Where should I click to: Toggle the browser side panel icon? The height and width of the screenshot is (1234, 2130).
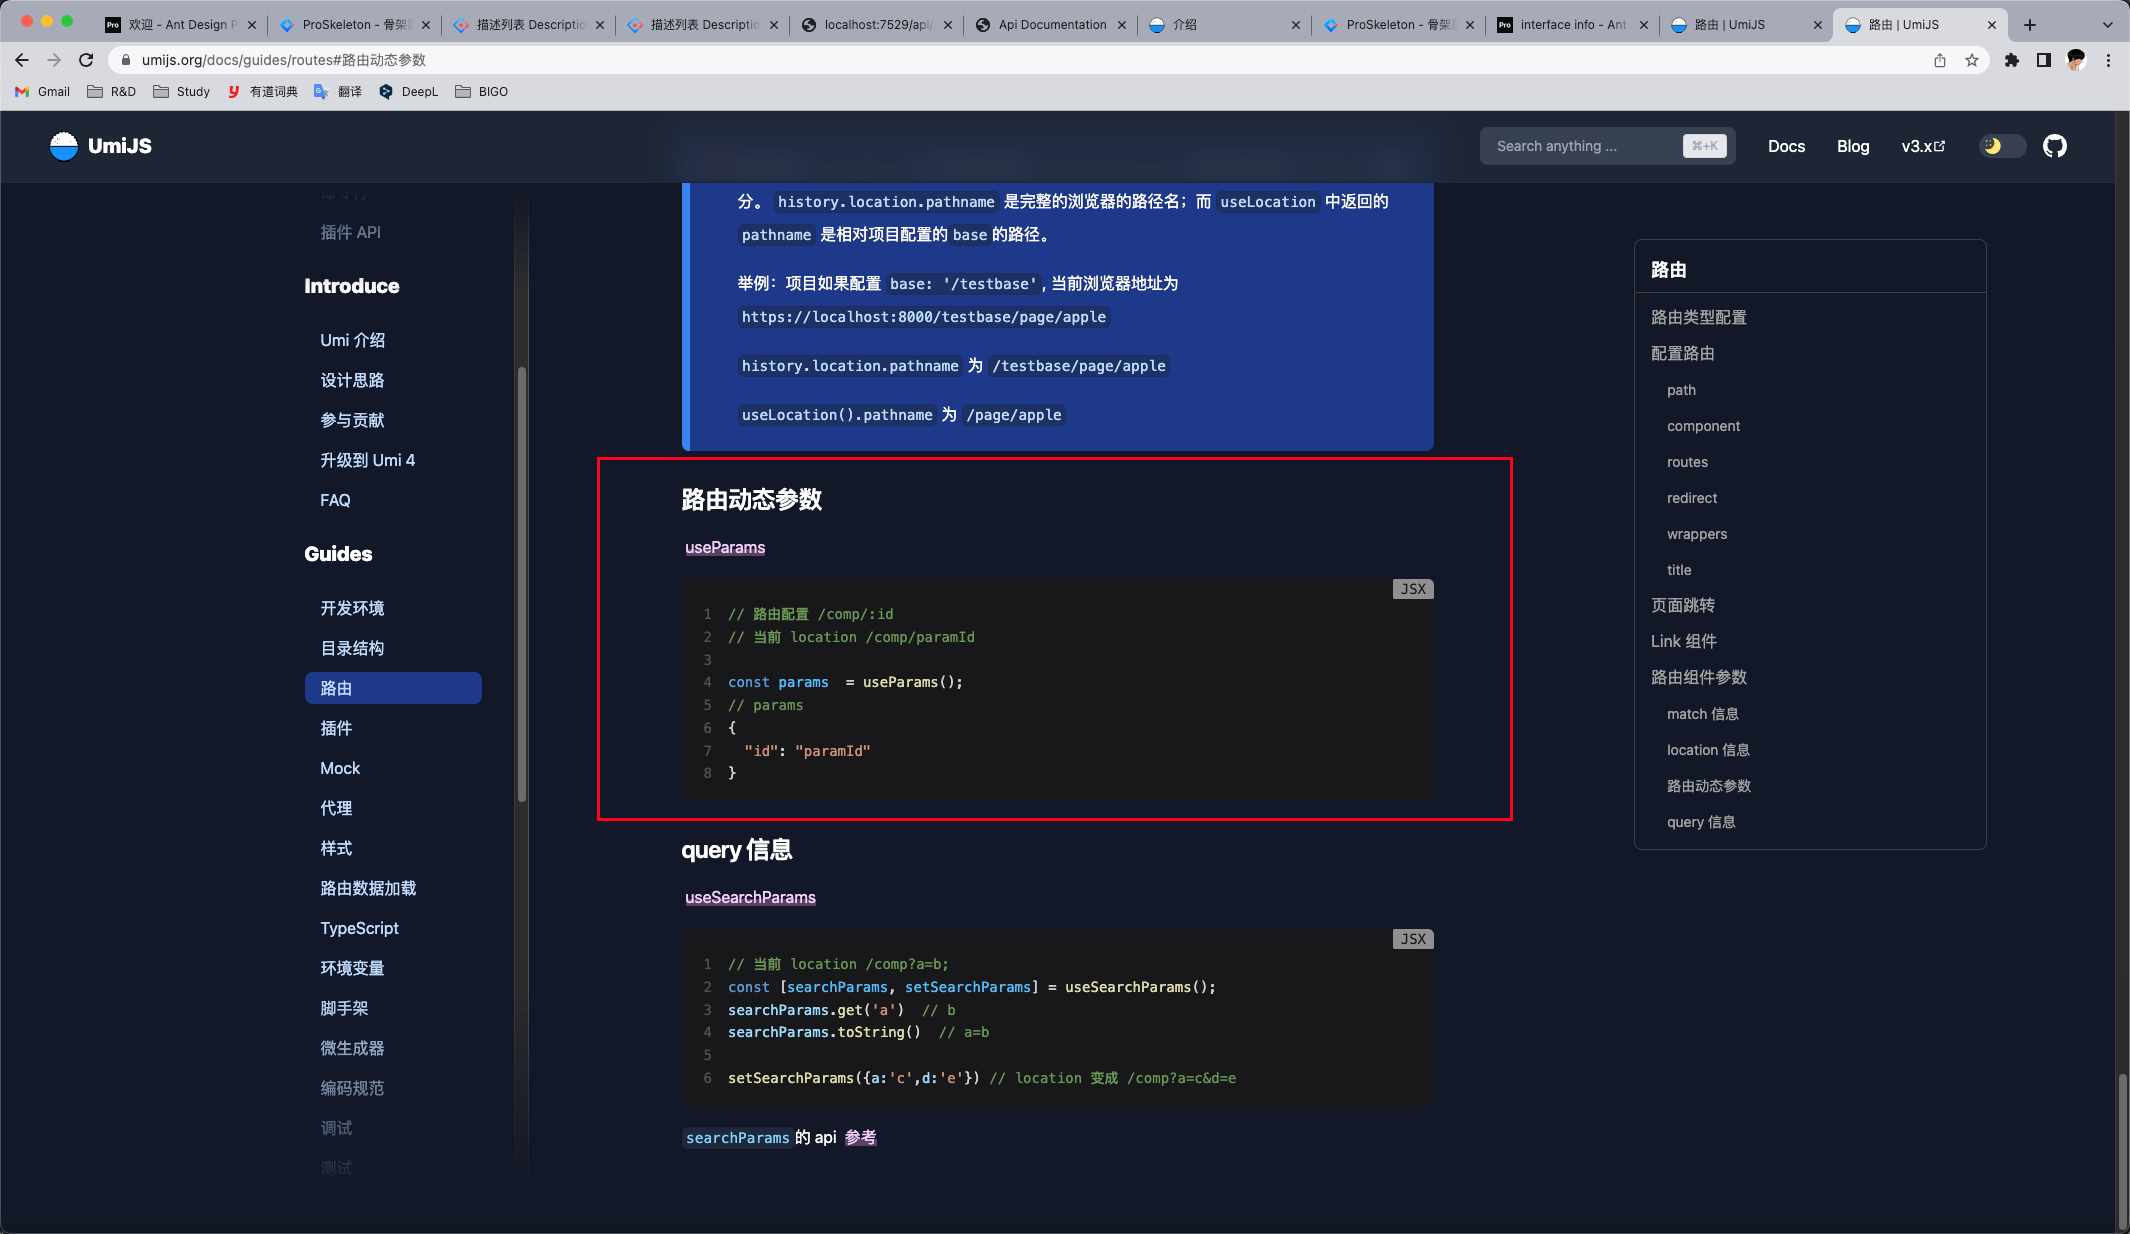[x=2043, y=60]
